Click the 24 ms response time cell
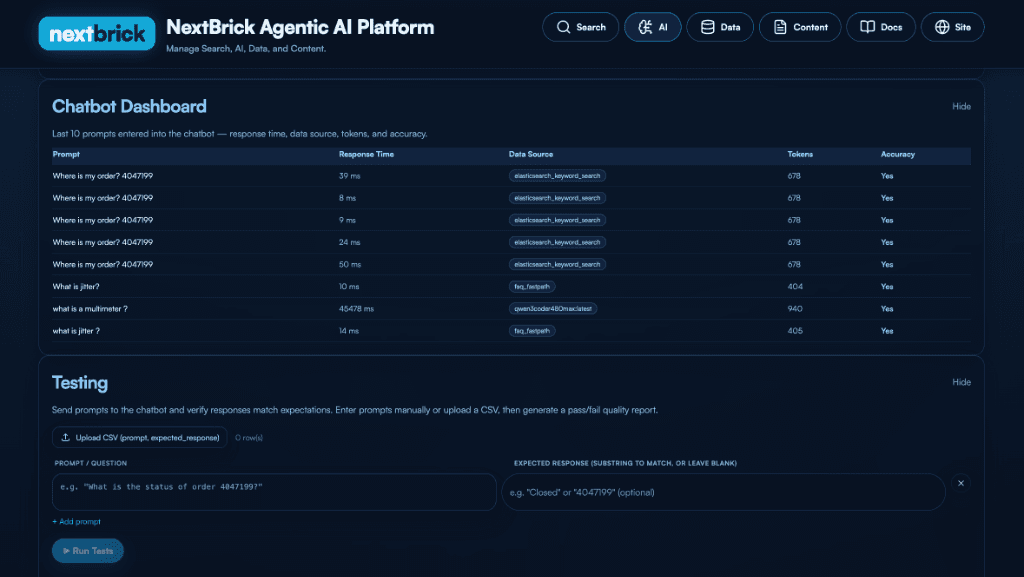The height and width of the screenshot is (577, 1024). tap(349, 243)
